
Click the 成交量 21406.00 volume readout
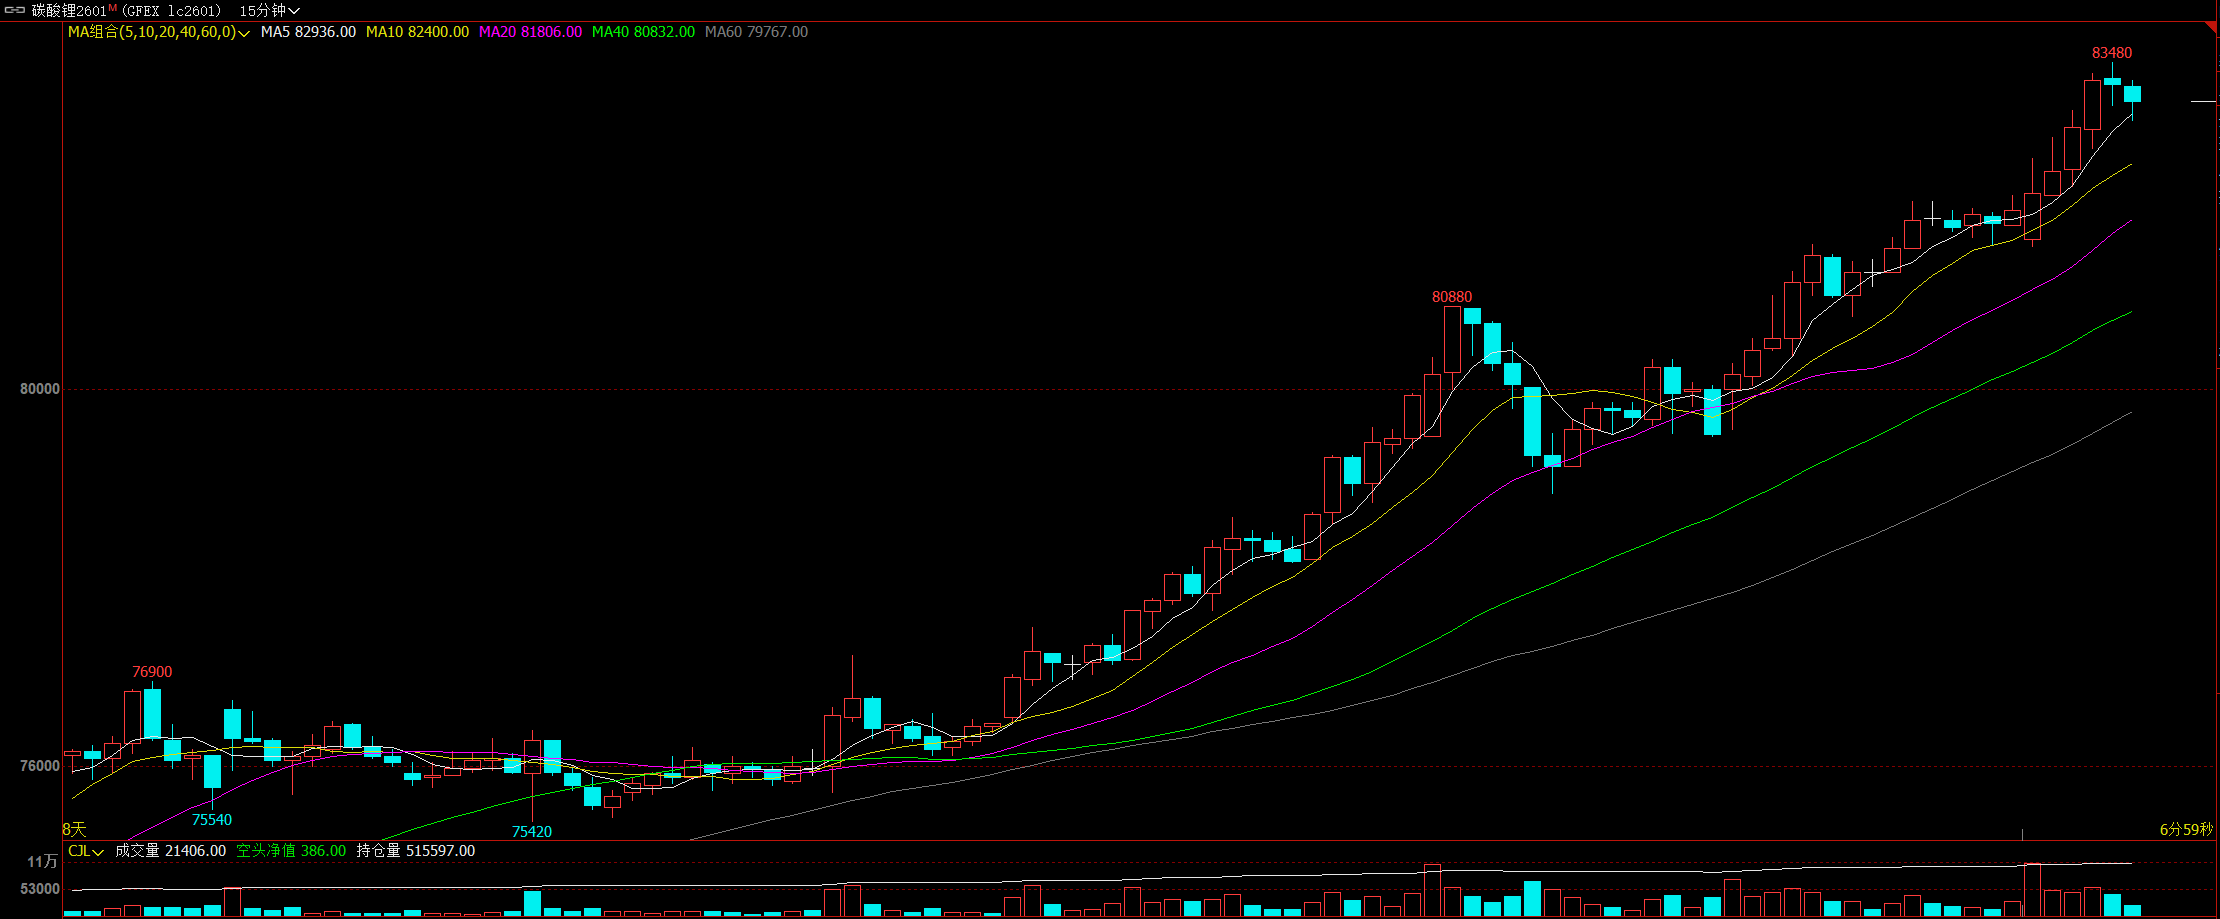point(170,851)
